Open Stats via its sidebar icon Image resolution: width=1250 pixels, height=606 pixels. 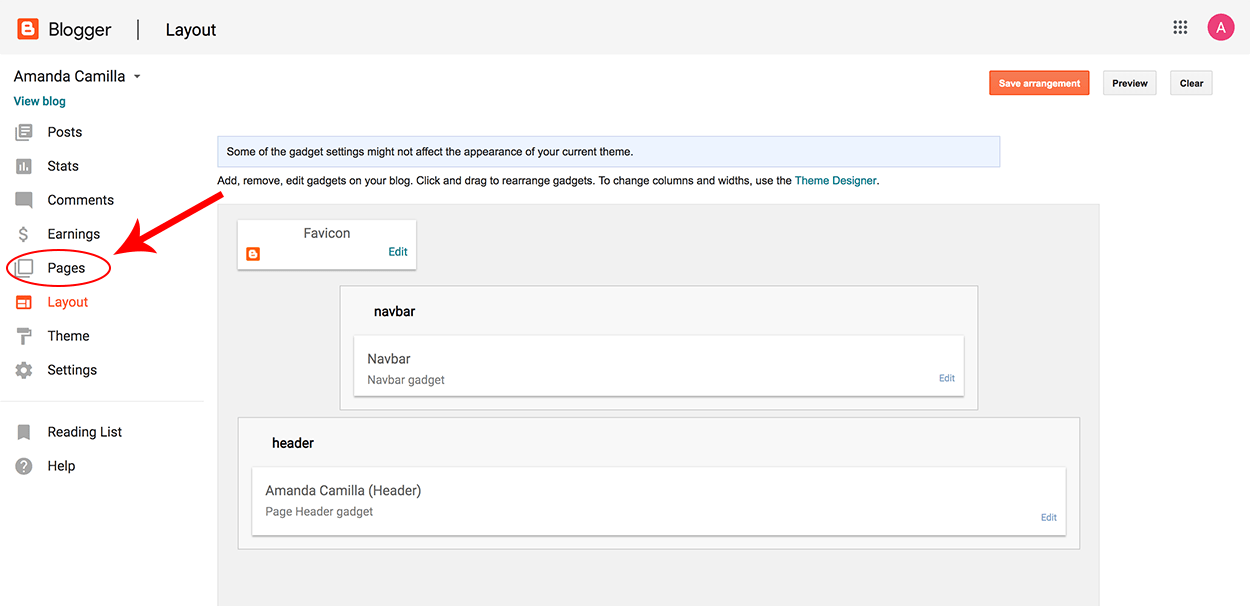tap(24, 165)
